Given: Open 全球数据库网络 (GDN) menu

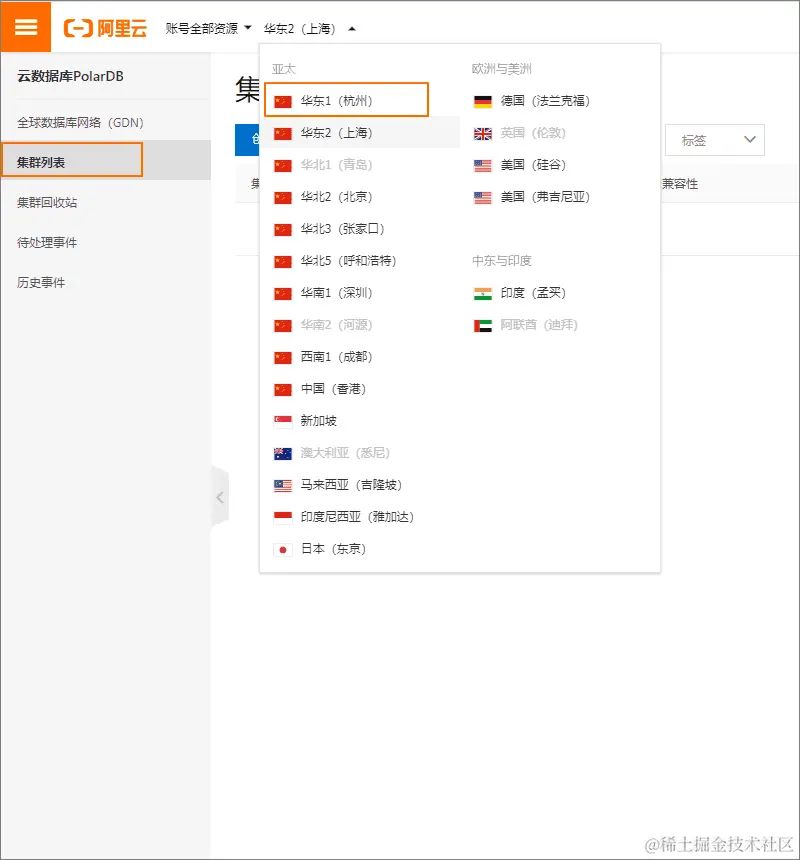Looking at the screenshot, I should click(x=80, y=122).
